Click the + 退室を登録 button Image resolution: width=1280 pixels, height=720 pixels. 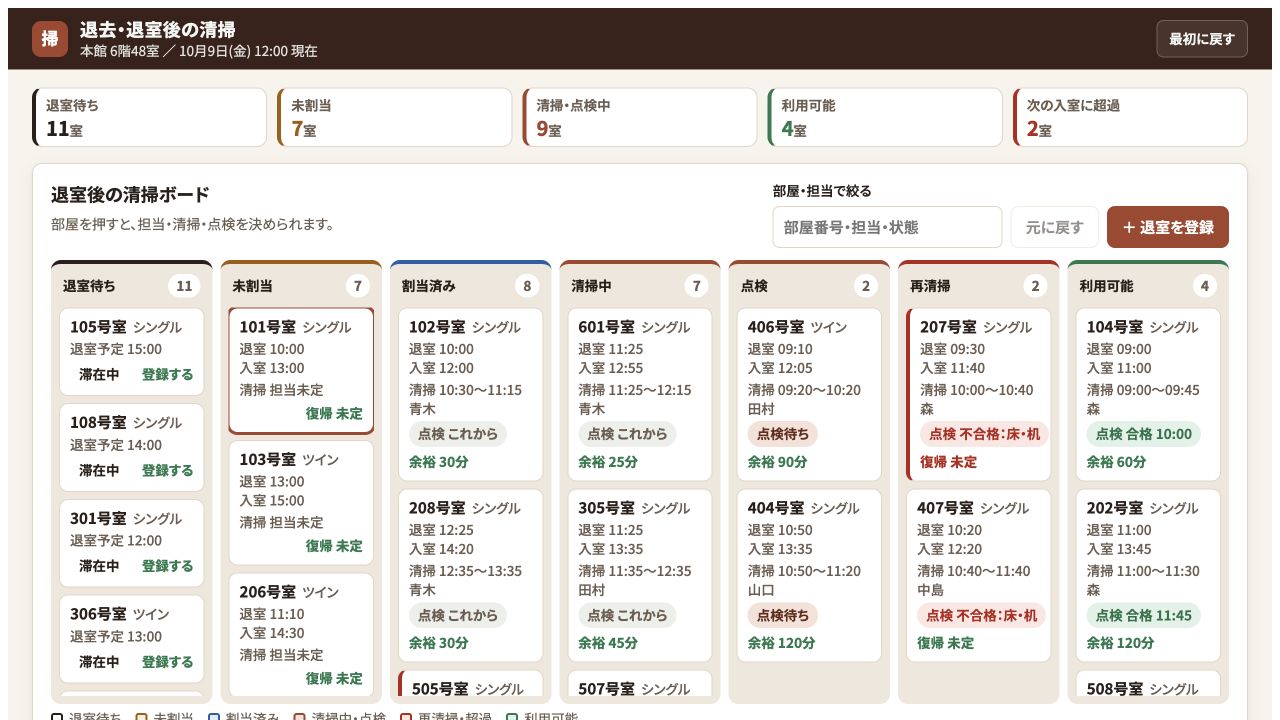(1168, 227)
